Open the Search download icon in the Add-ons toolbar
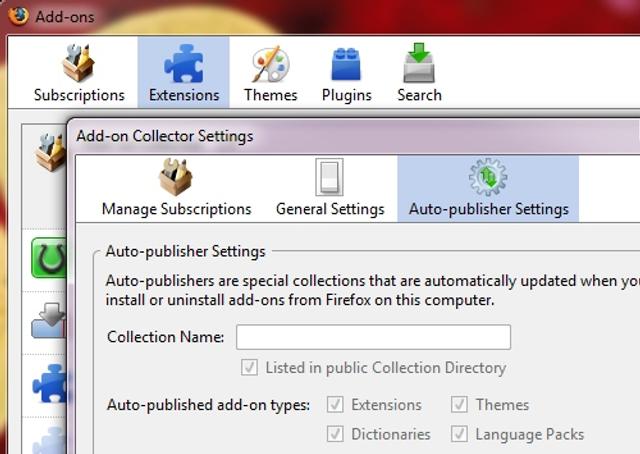Image resolution: width=640 pixels, height=454 pixels. 419,63
